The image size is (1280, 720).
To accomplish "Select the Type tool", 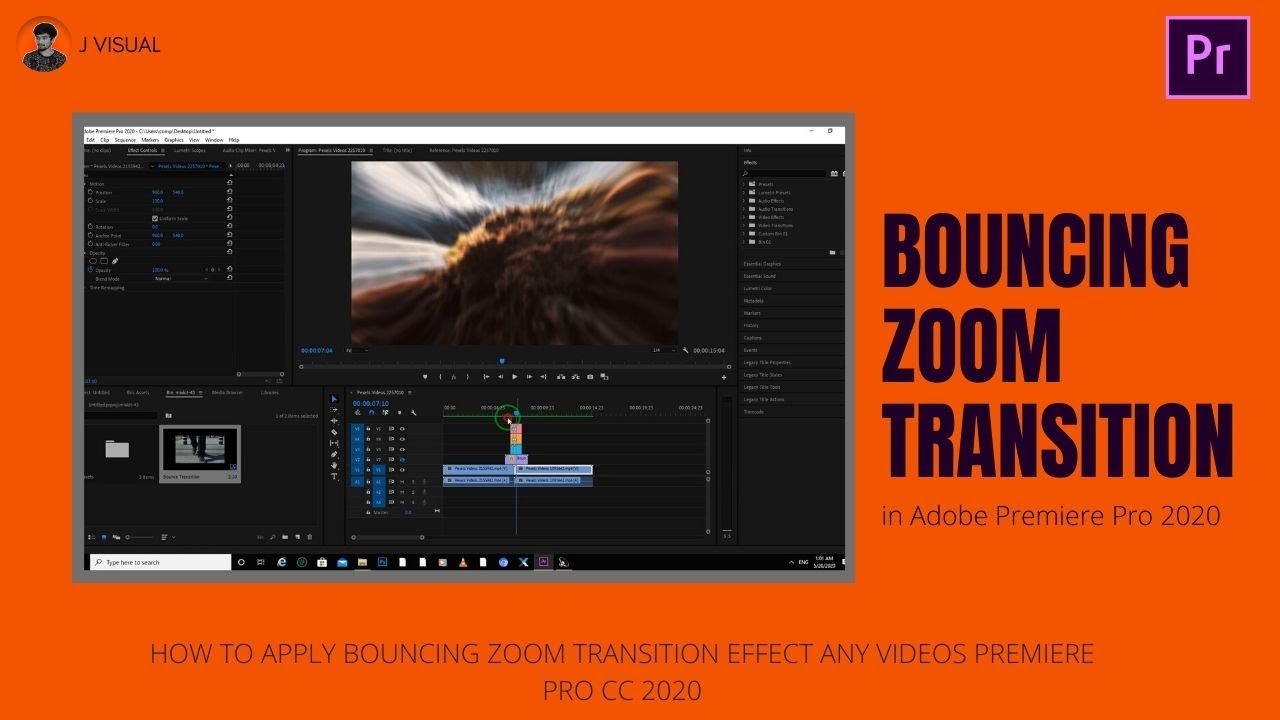I will [334, 476].
